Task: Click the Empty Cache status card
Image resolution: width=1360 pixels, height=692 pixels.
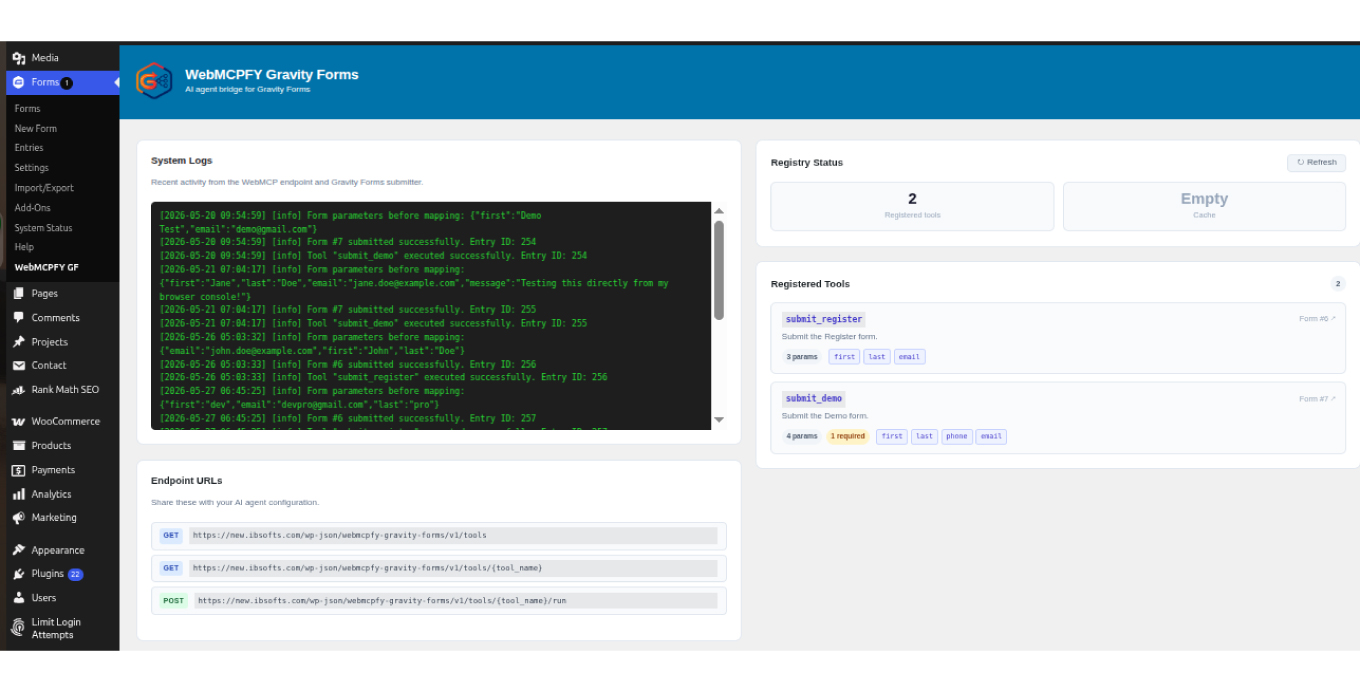Action: [x=1204, y=206]
